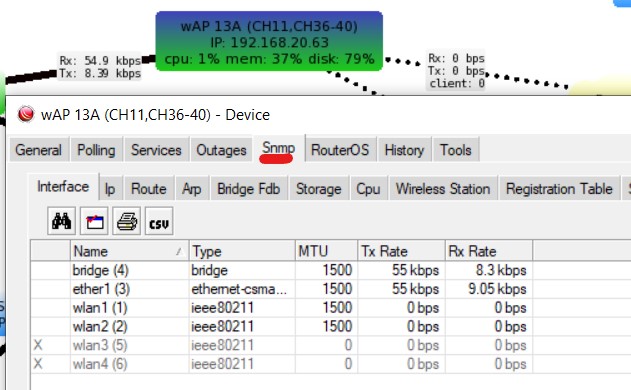Sort by Tx Rate column header
Viewport: 631px width, 390px height.
[x=401, y=251]
